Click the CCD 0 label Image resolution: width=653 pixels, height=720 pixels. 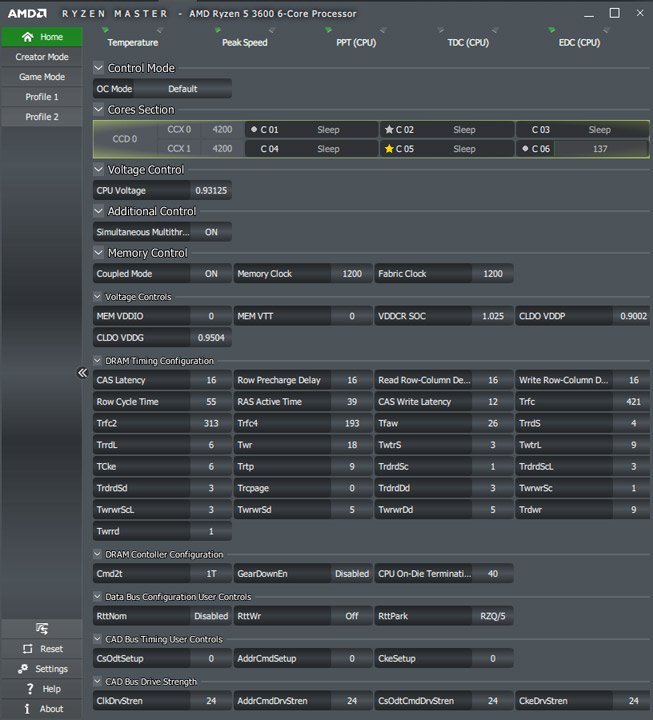click(x=125, y=139)
